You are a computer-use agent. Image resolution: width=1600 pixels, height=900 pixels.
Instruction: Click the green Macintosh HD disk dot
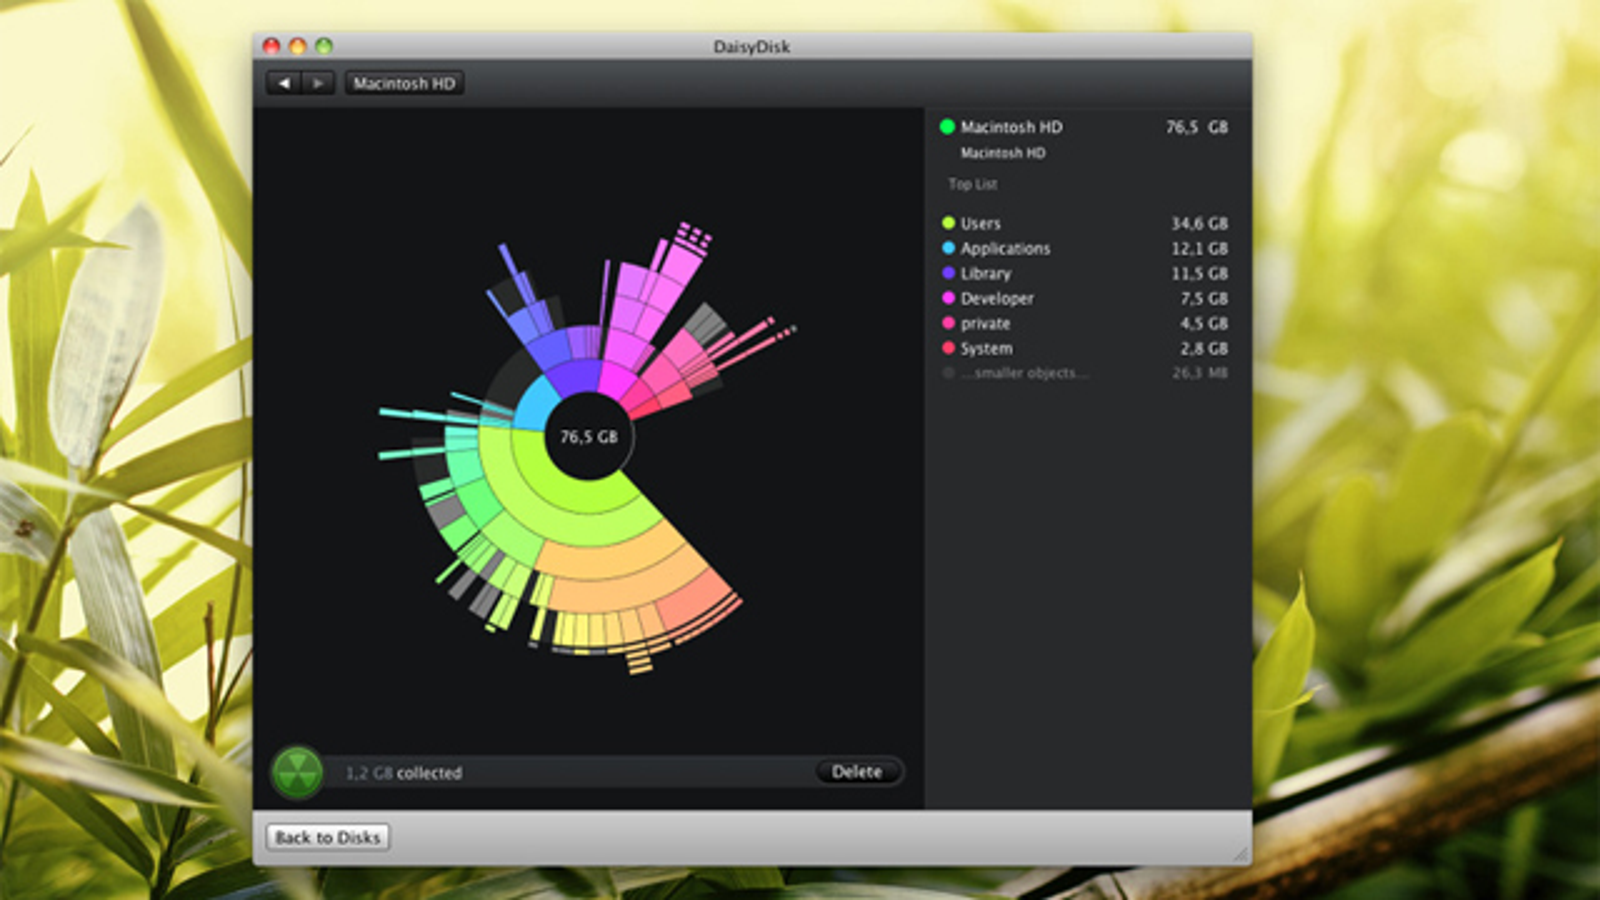[x=947, y=126]
